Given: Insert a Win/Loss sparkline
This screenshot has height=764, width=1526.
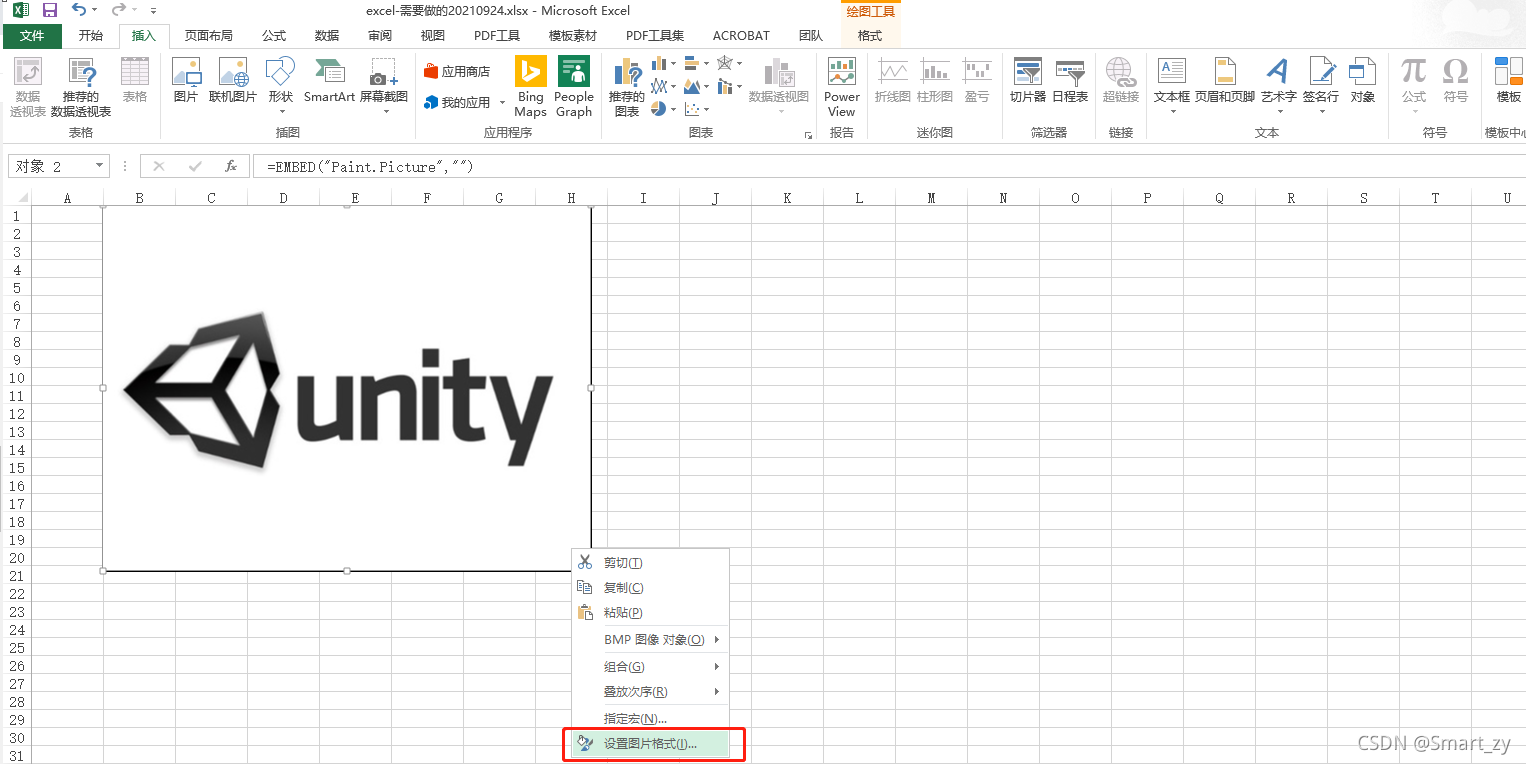Looking at the screenshot, I should point(977,80).
